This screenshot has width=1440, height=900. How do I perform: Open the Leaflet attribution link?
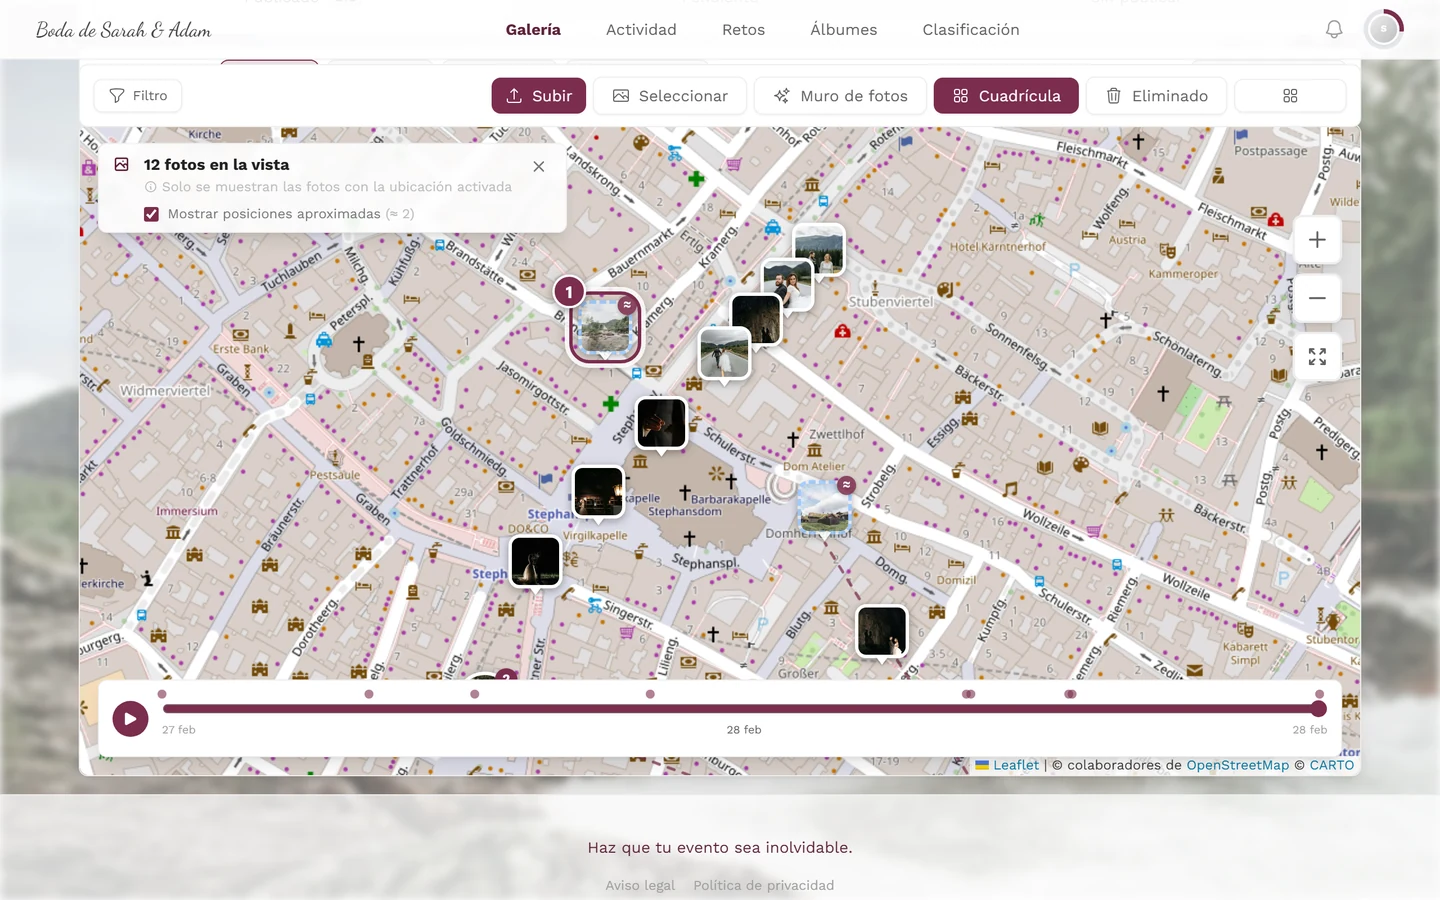click(1016, 765)
